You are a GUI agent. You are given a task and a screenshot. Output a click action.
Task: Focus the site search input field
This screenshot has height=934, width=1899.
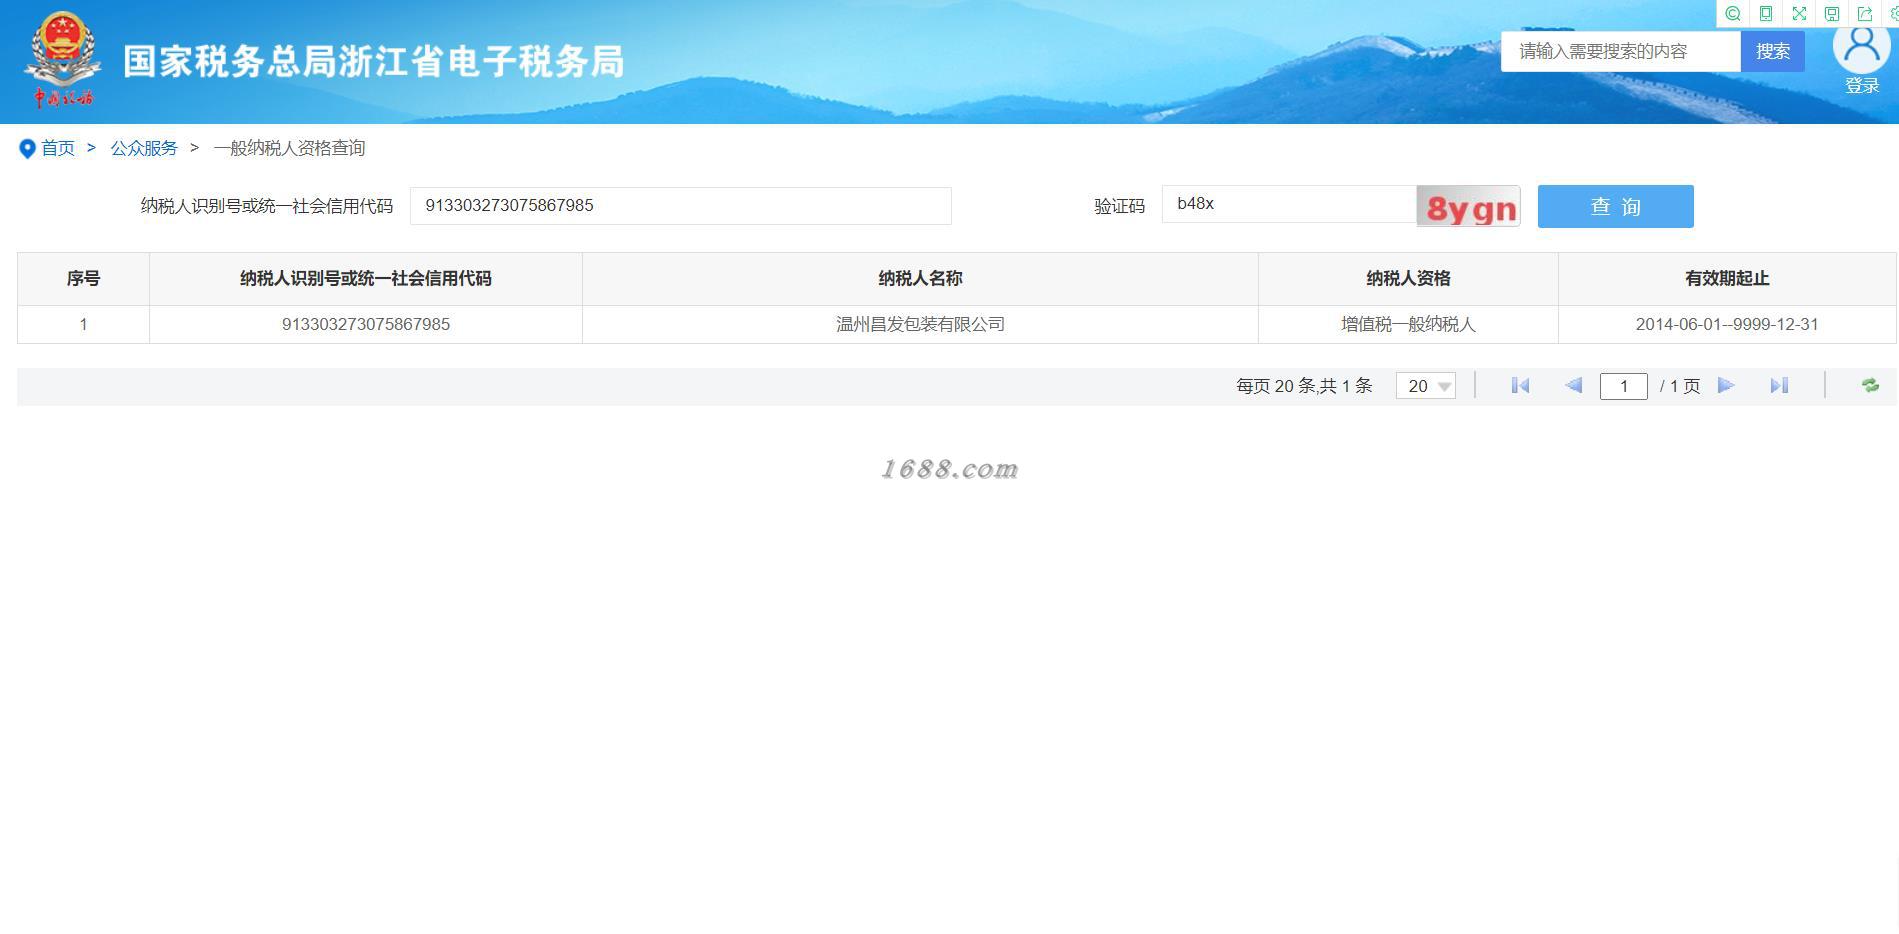click(1621, 51)
